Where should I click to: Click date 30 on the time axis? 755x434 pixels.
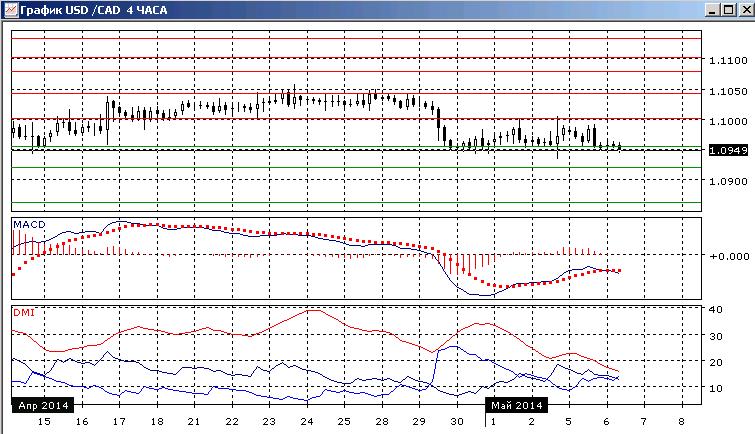click(456, 422)
